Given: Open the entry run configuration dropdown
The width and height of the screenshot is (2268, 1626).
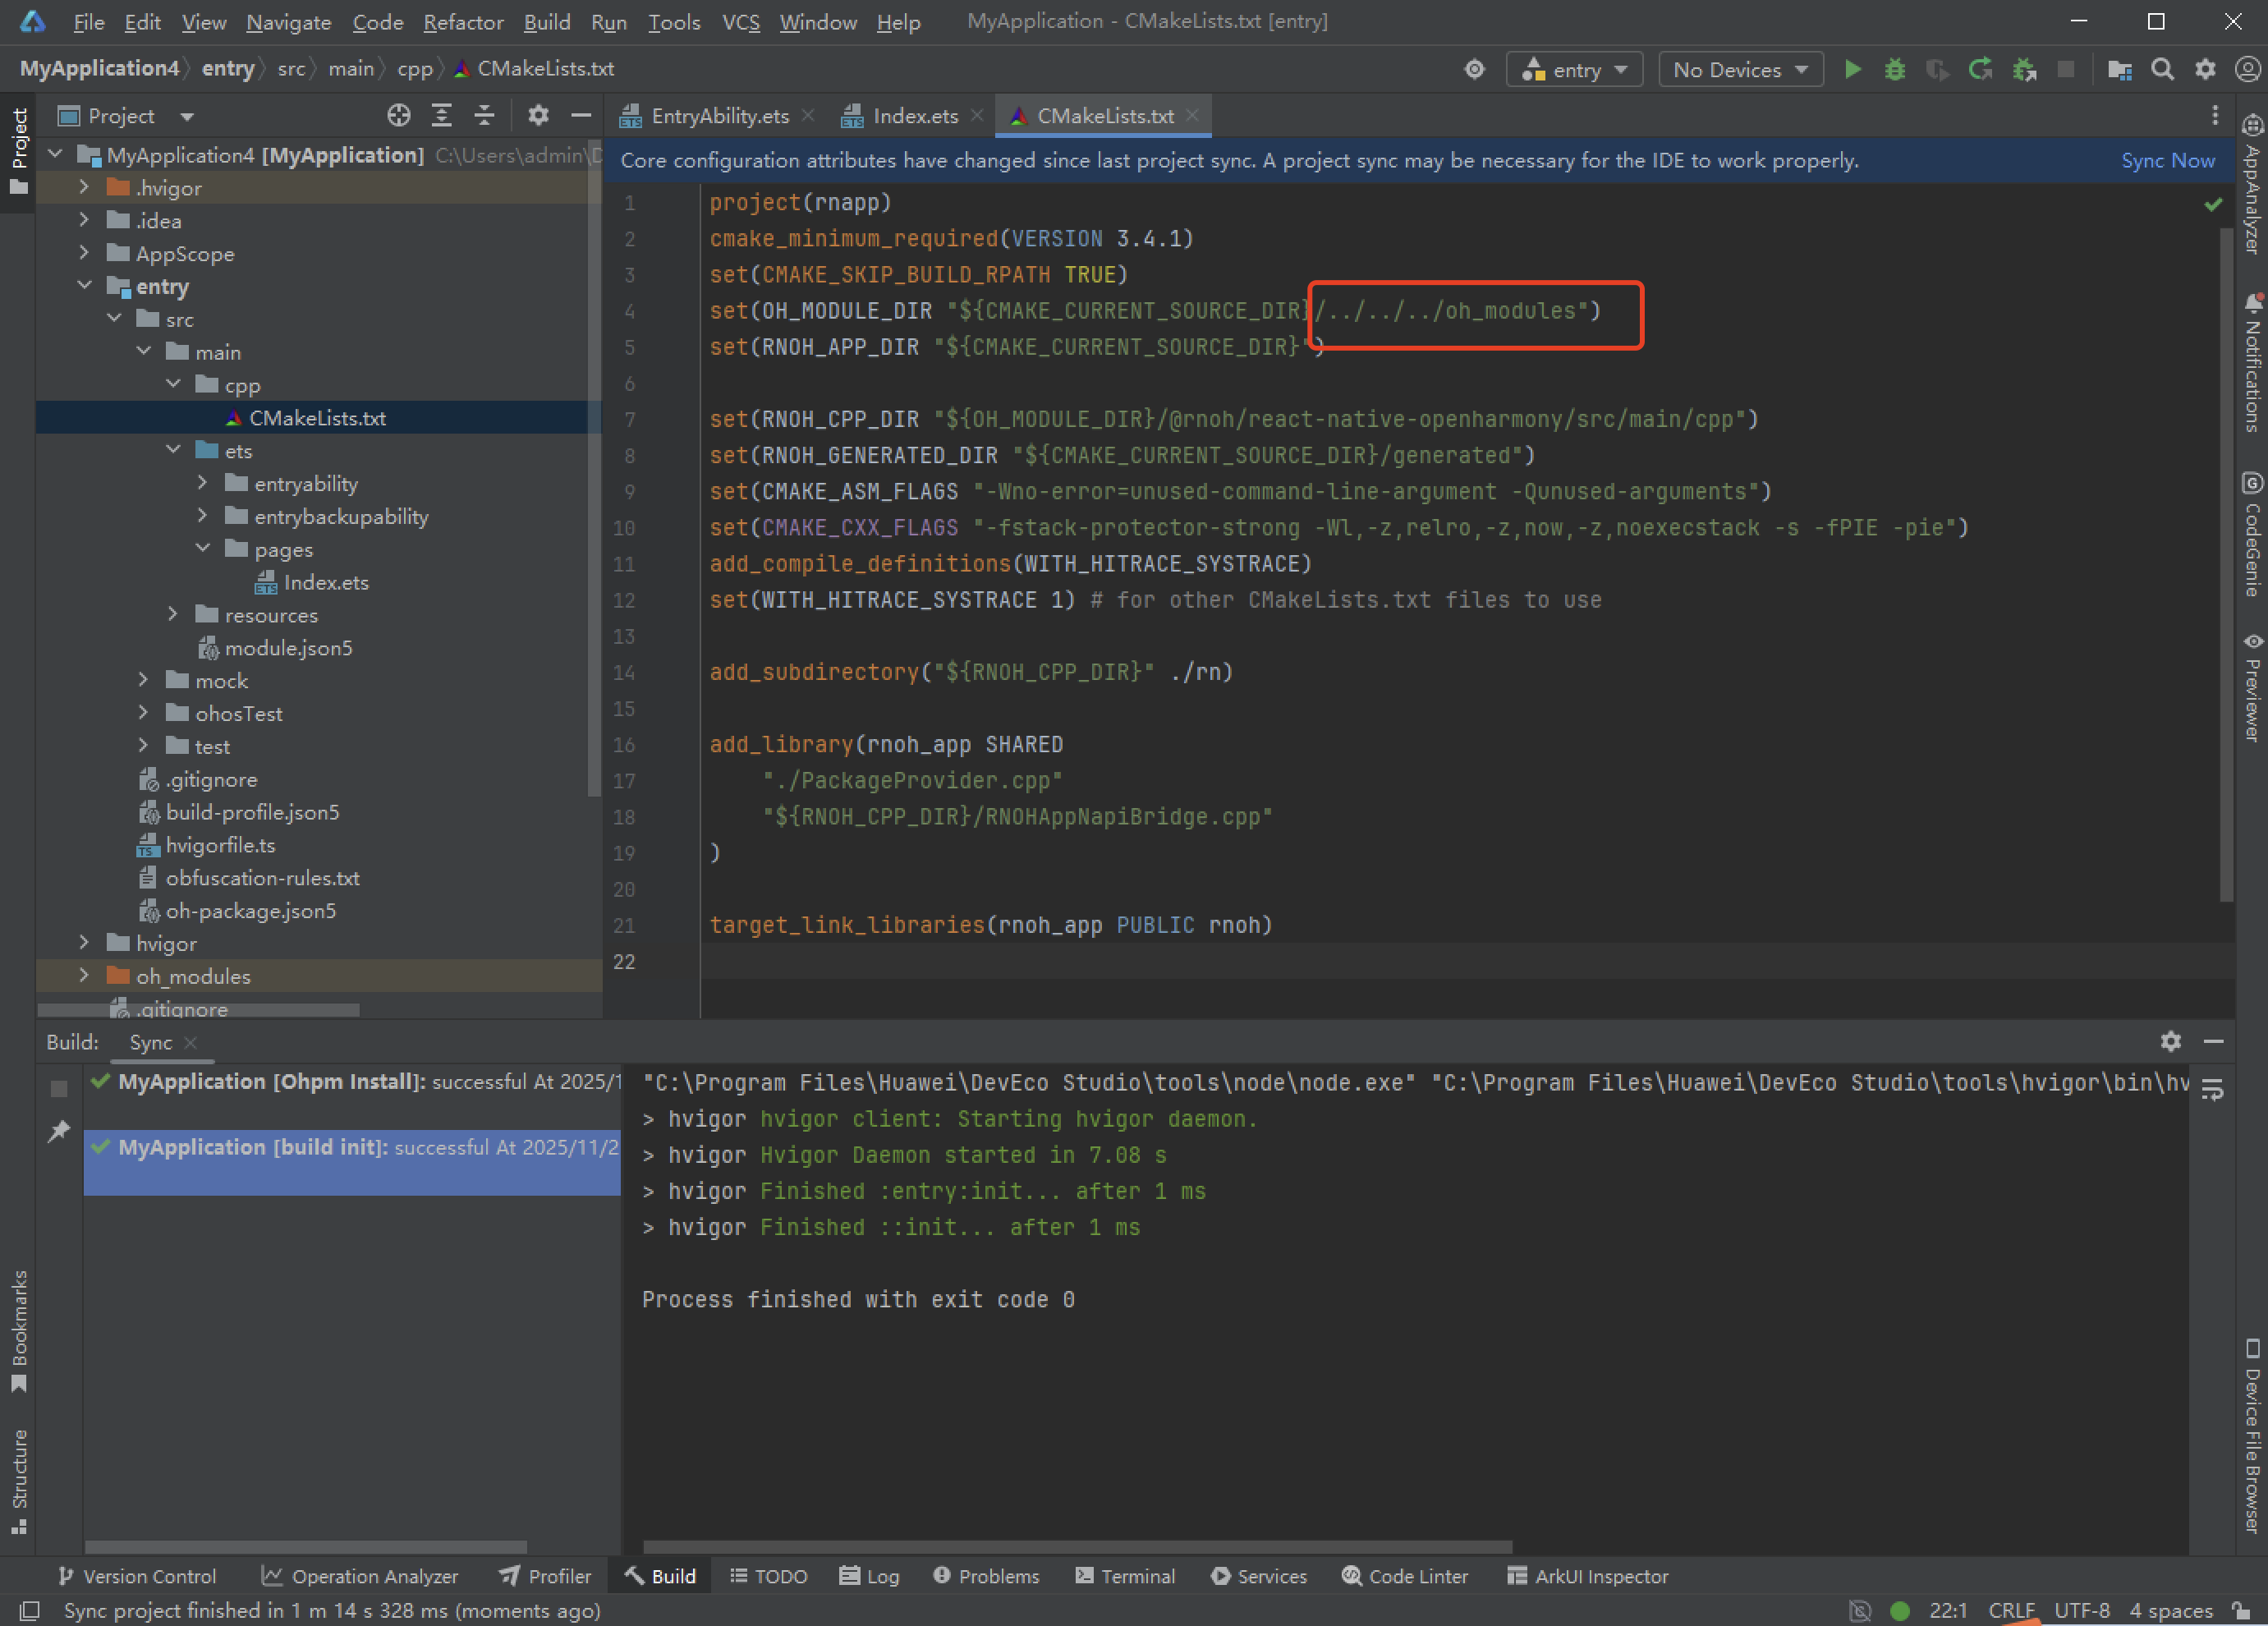Looking at the screenshot, I should (1575, 70).
